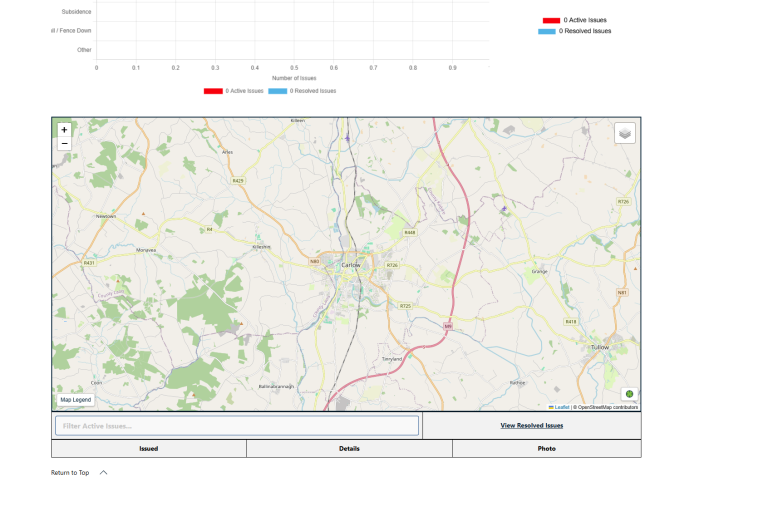Open the Leaflet attribution link
Image resolution: width=768 pixels, height=512 pixels.
(x=561, y=407)
